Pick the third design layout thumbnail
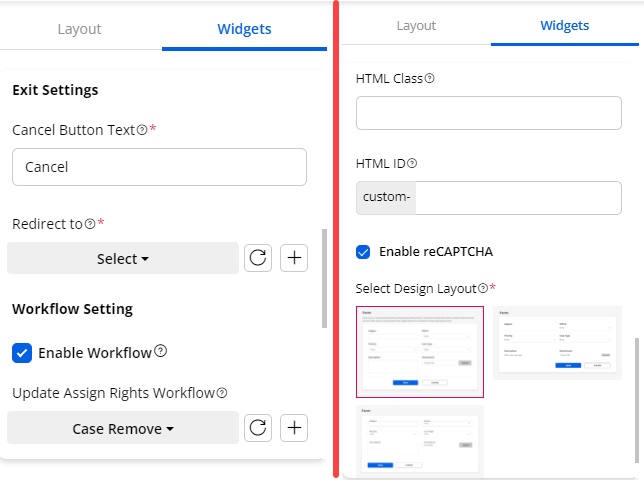Screen dimensions: 644x480 tap(420, 440)
